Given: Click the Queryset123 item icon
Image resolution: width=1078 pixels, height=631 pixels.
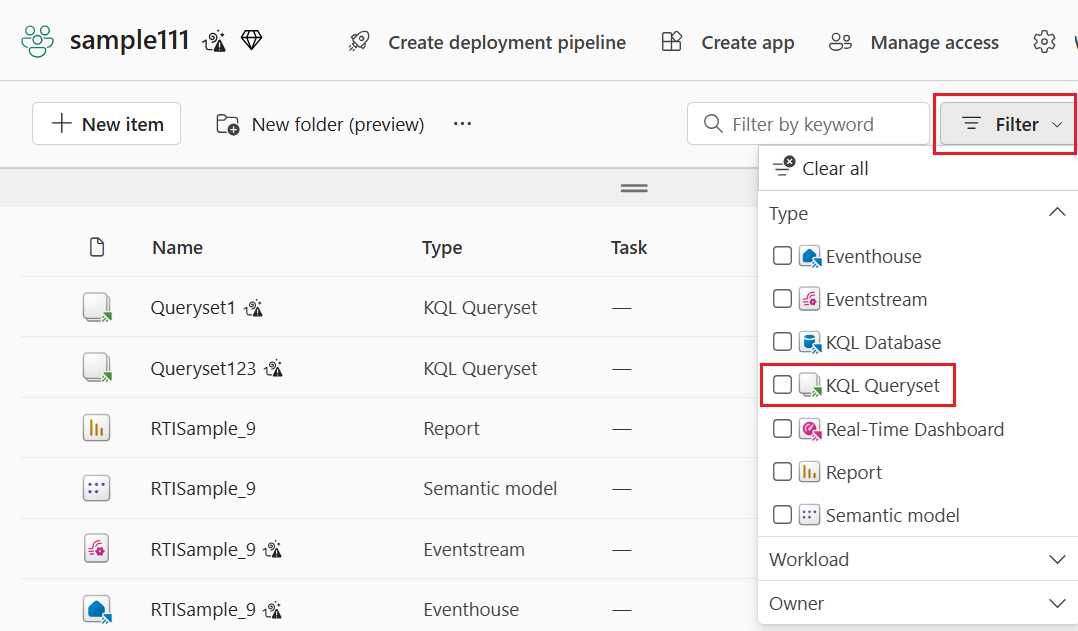Looking at the screenshot, I should (x=97, y=368).
